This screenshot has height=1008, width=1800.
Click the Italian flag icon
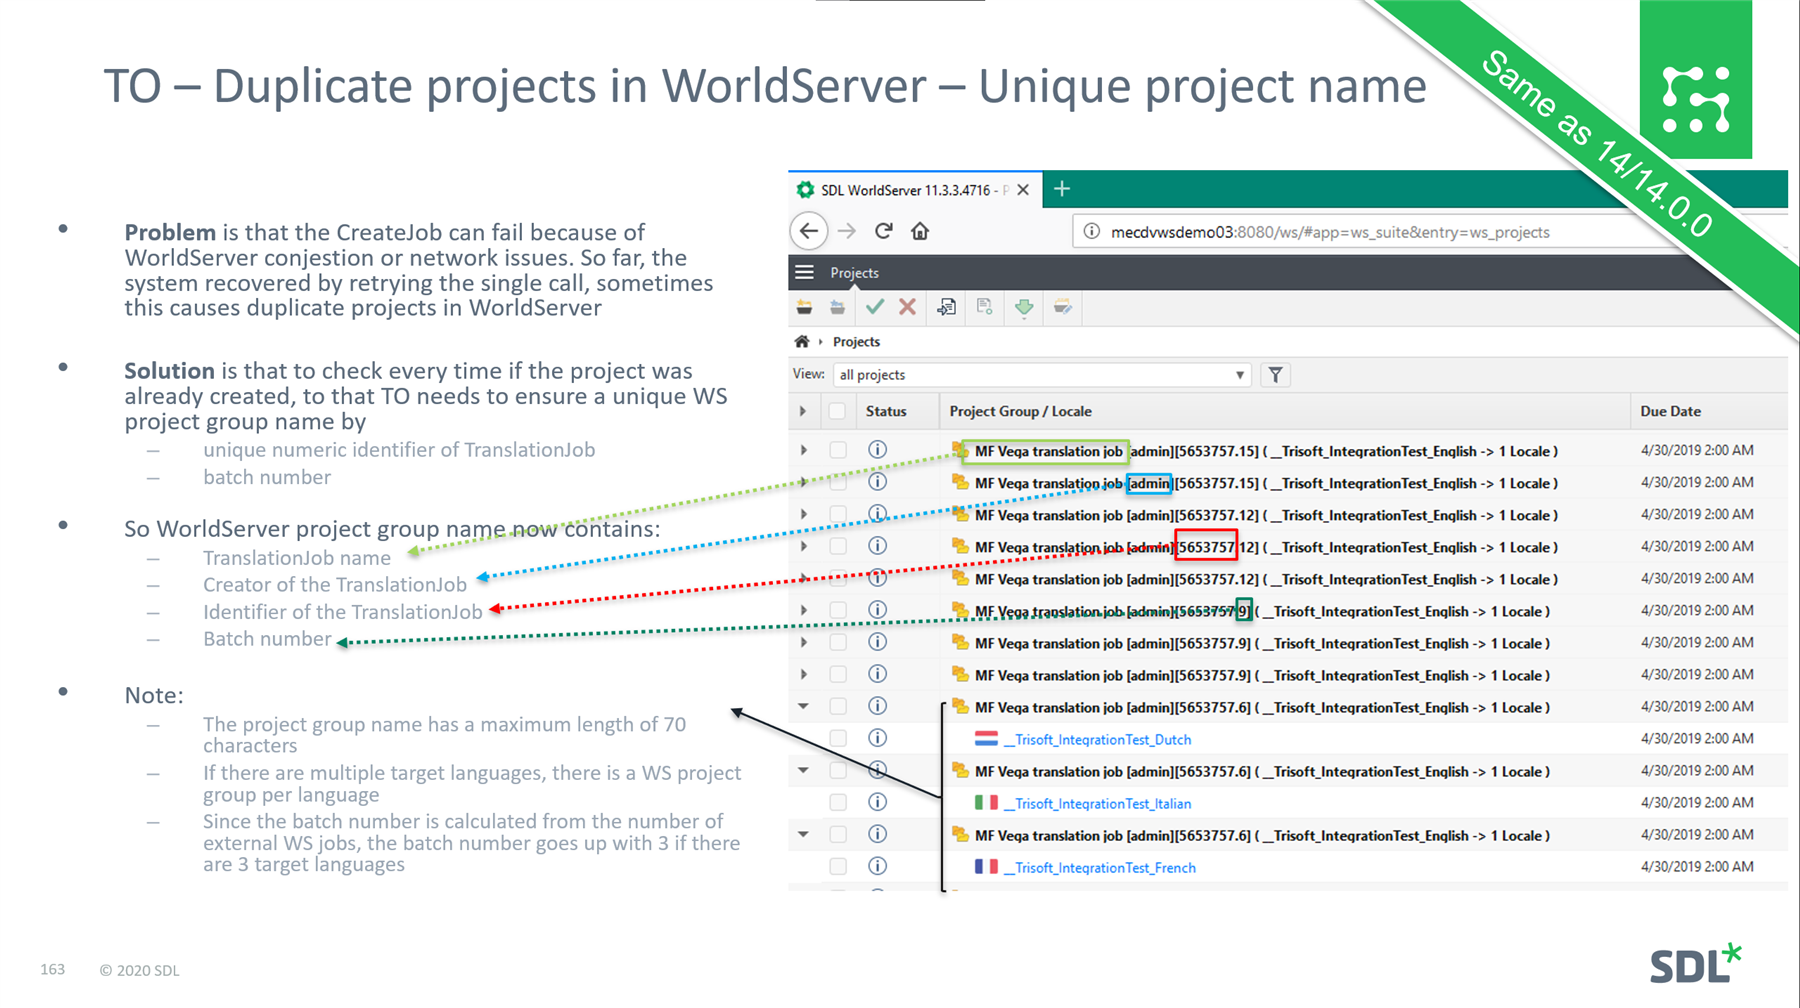986,803
